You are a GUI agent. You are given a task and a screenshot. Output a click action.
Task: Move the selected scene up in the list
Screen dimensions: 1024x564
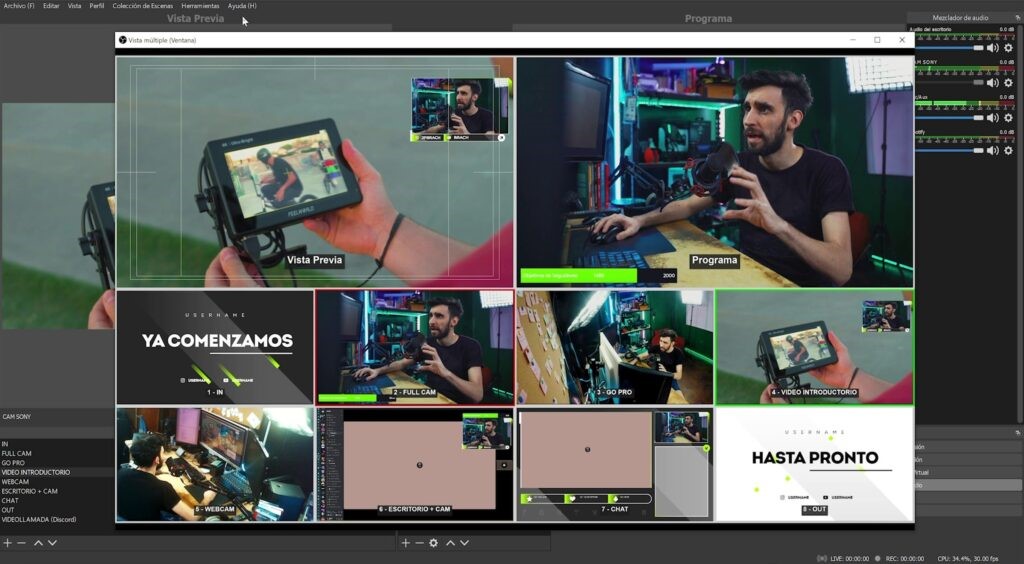[x=38, y=543]
